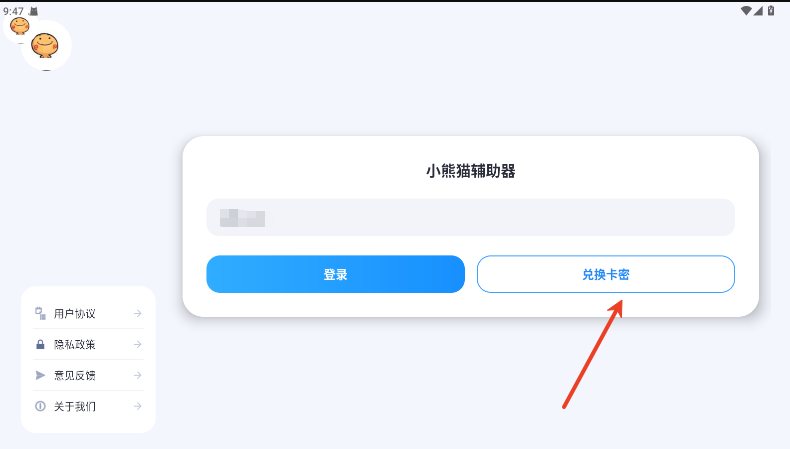Tap the battery status icon

coord(771,11)
